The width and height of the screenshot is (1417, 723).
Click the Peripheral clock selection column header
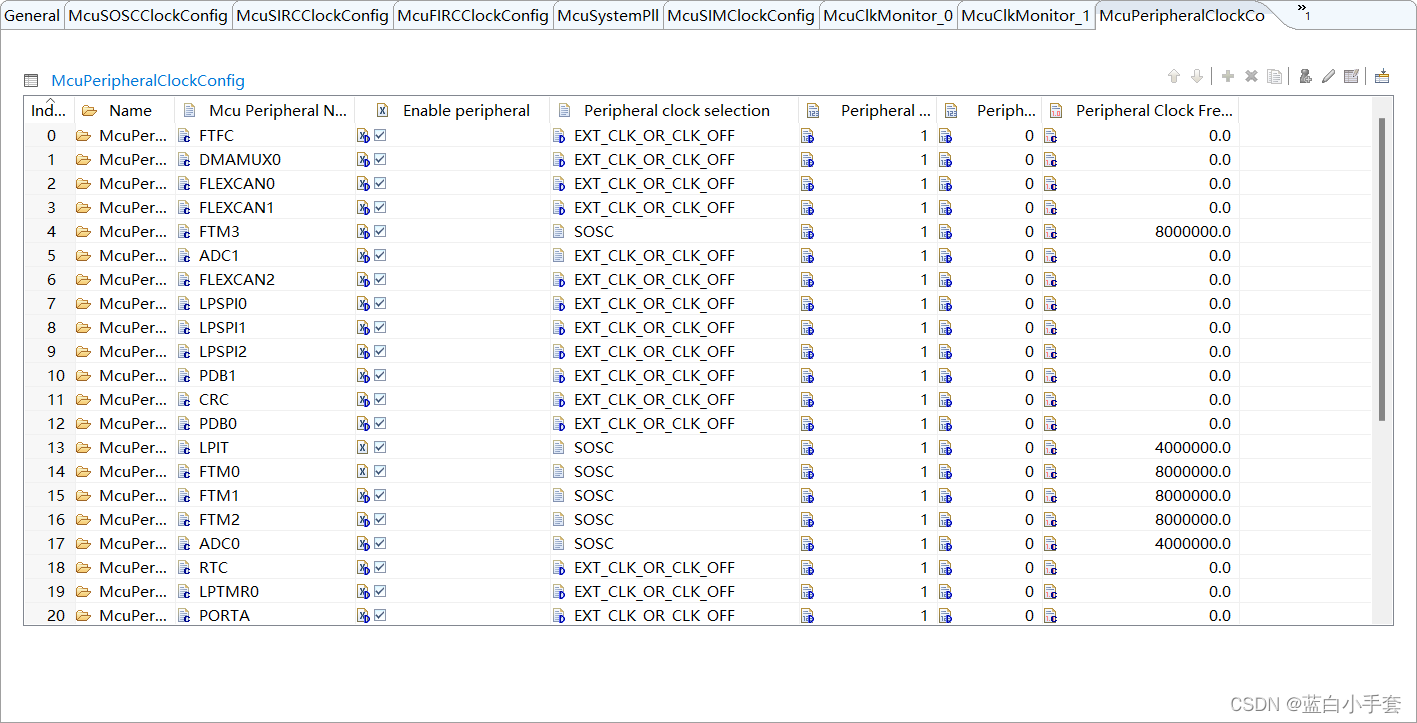pos(674,111)
